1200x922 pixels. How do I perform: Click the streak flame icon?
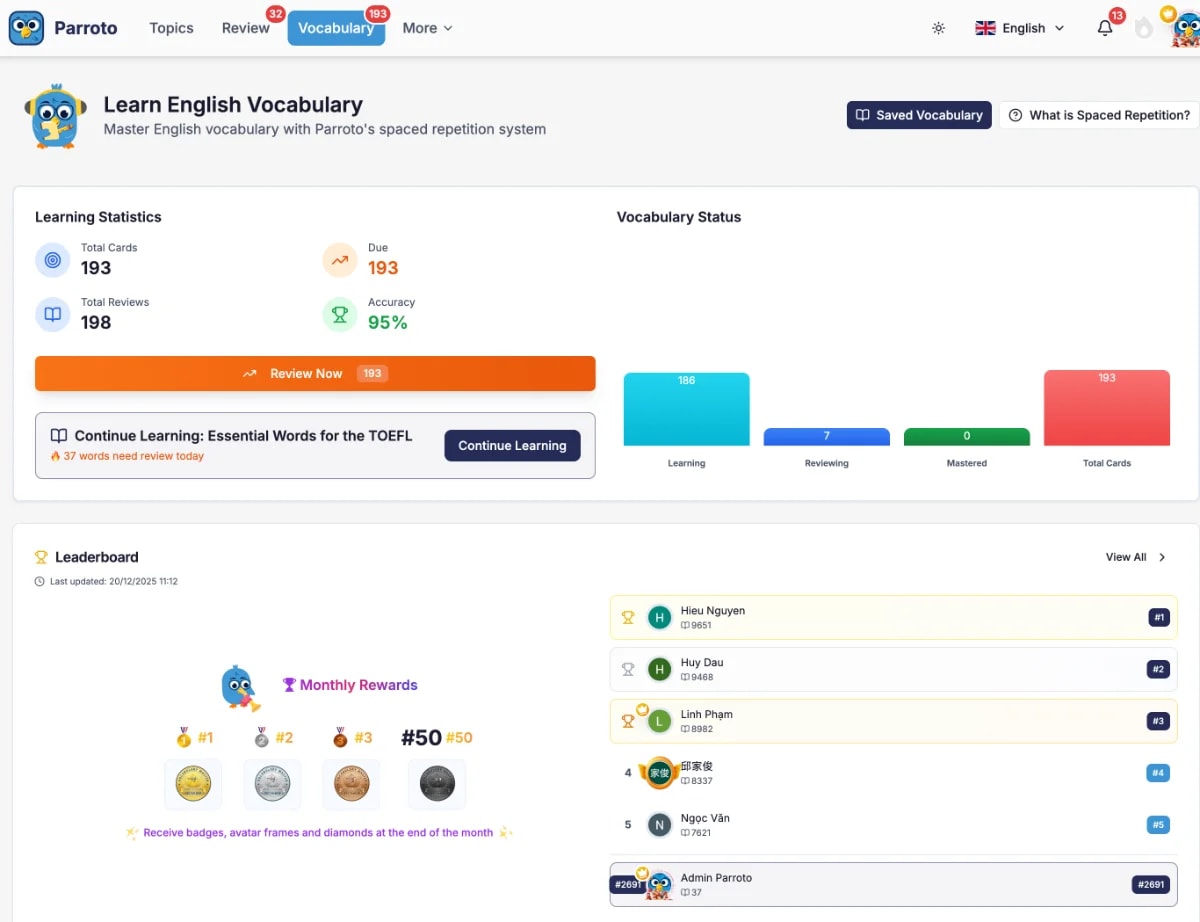(x=1144, y=29)
